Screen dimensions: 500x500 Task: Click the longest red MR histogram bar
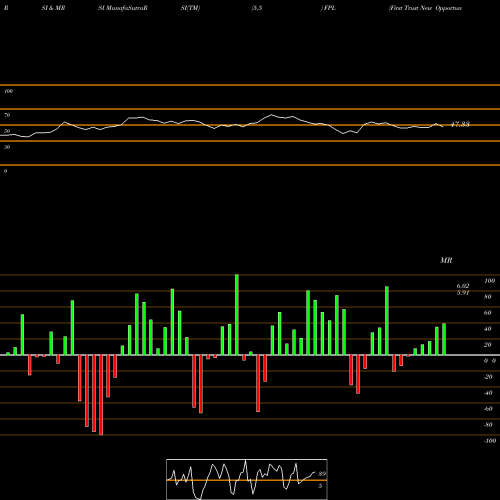101,395
